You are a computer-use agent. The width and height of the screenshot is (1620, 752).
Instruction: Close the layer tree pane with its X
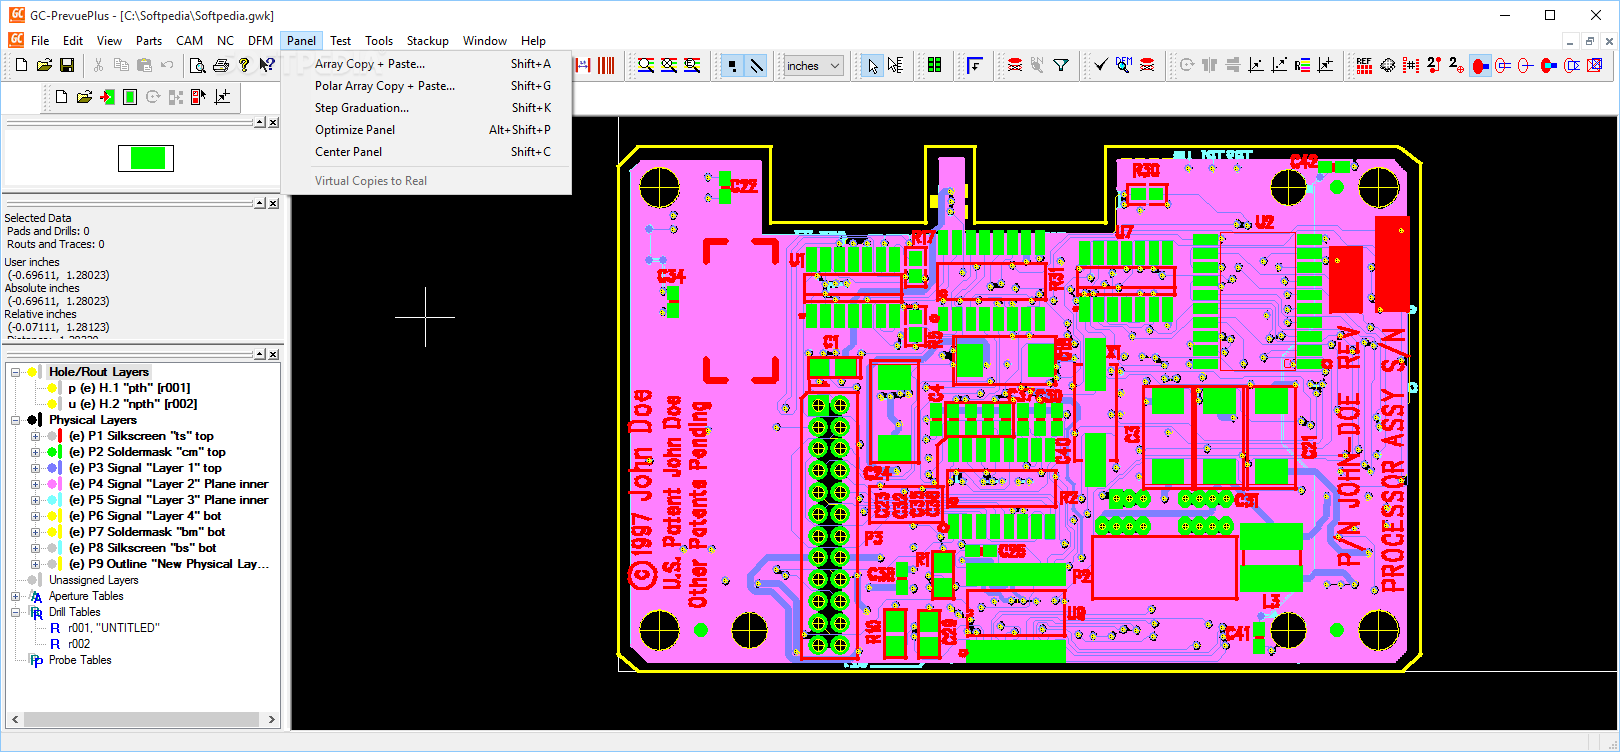(x=273, y=354)
